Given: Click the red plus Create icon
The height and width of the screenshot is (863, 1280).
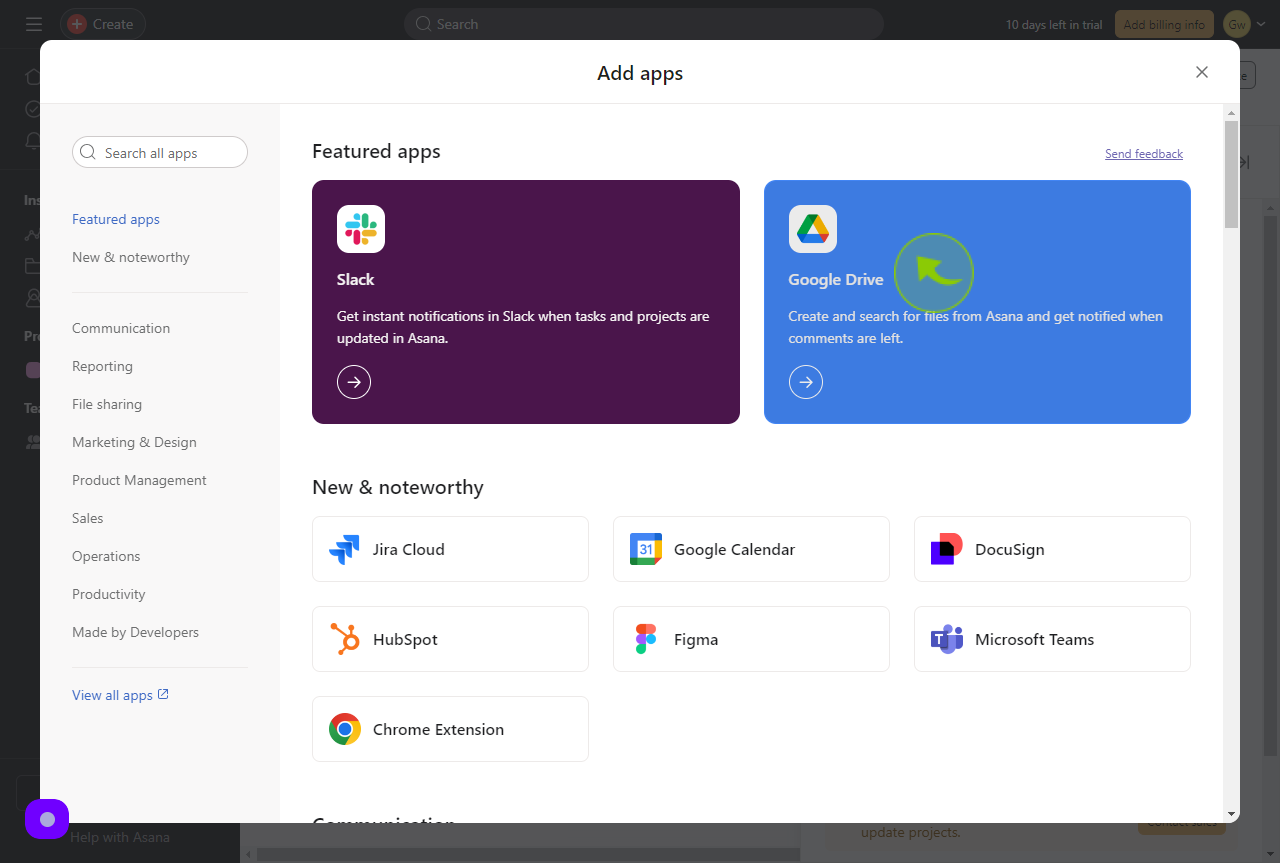Looking at the screenshot, I should click(x=77, y=24).
